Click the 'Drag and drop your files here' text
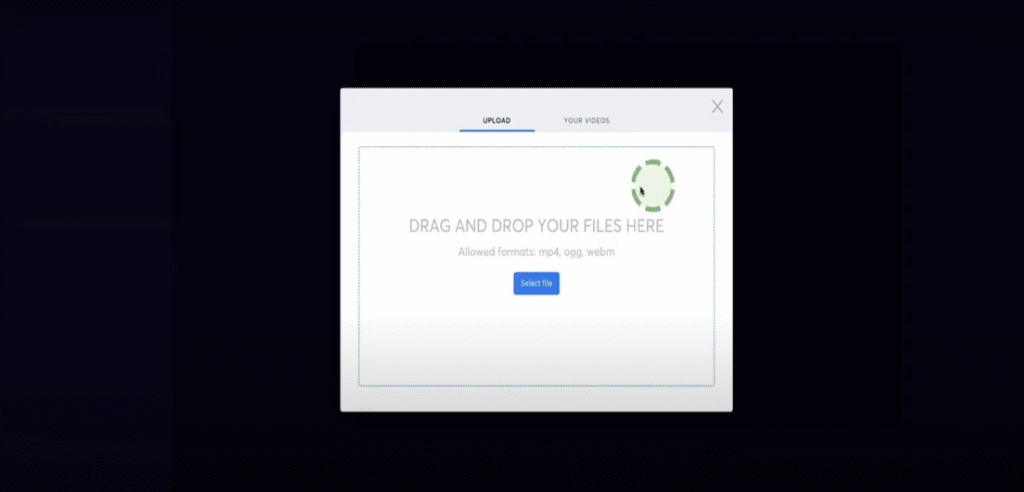The width and height of the screenshot is (1024, 492). click(536, 226)
